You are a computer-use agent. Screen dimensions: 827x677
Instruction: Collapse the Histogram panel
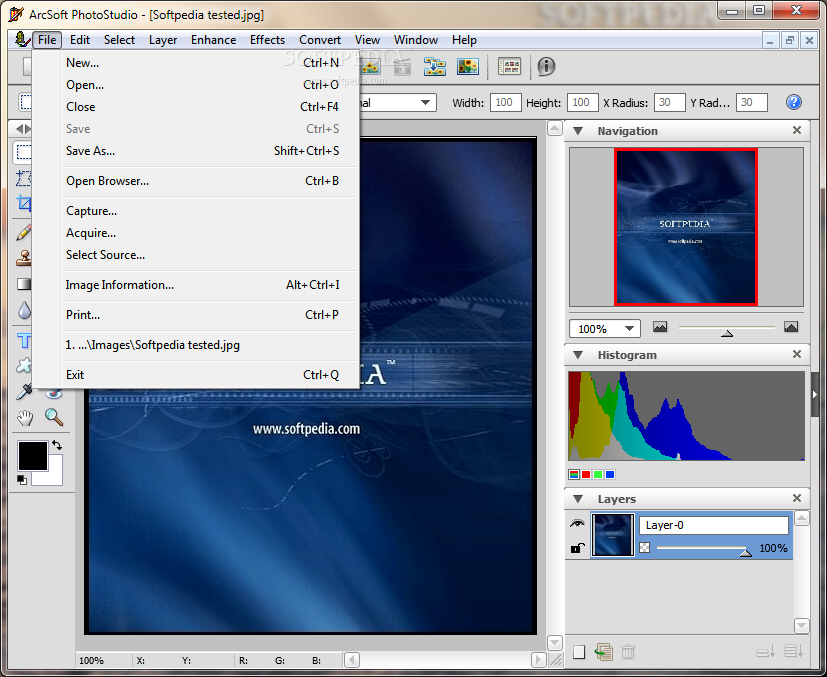click(578, 355)
